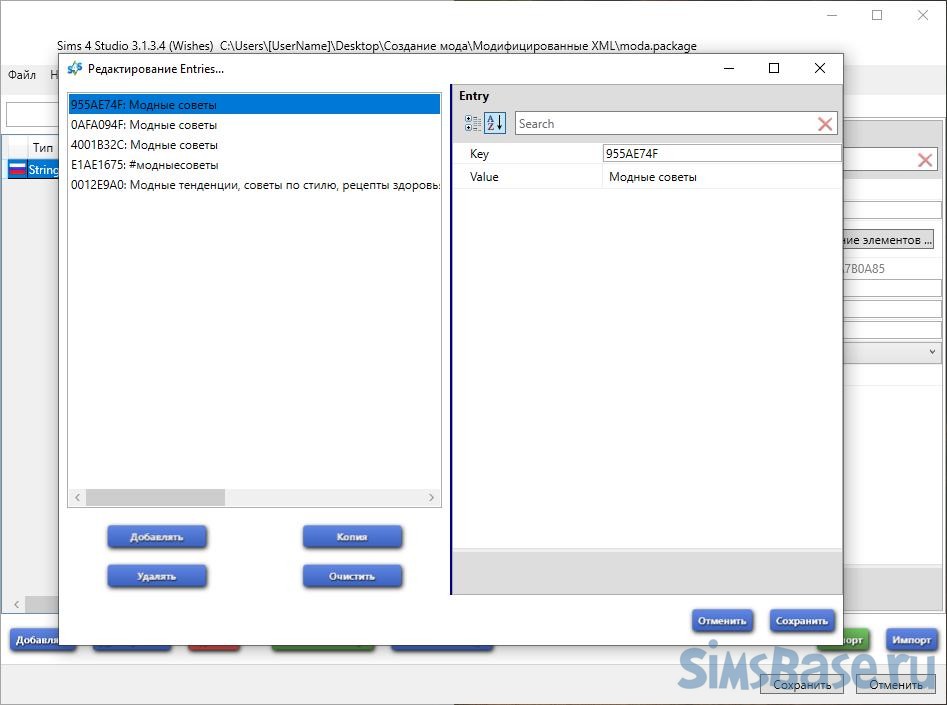947x705 pixels.
Task: Click the Sims 4 Studio dialog title icon
Action: (x=74, y=69)
